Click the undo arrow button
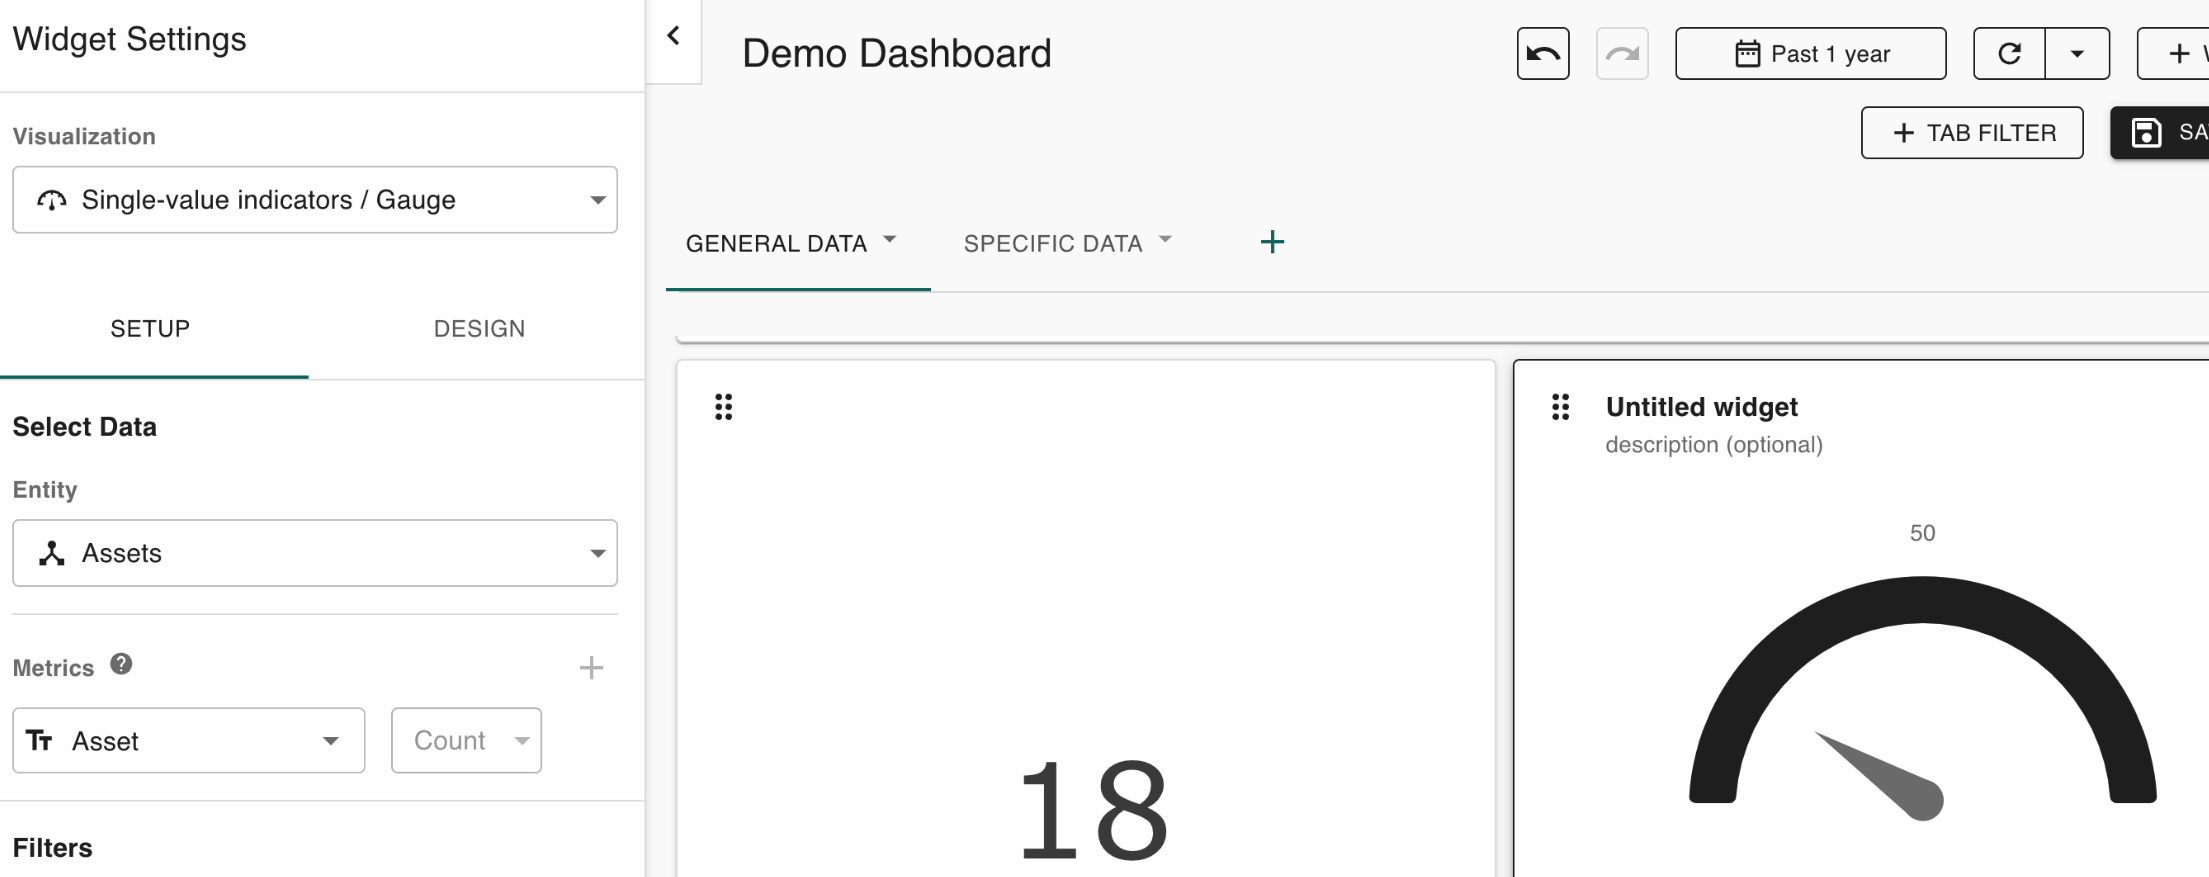This screenshot has height=877, width=2209. tap(1542, 54)
